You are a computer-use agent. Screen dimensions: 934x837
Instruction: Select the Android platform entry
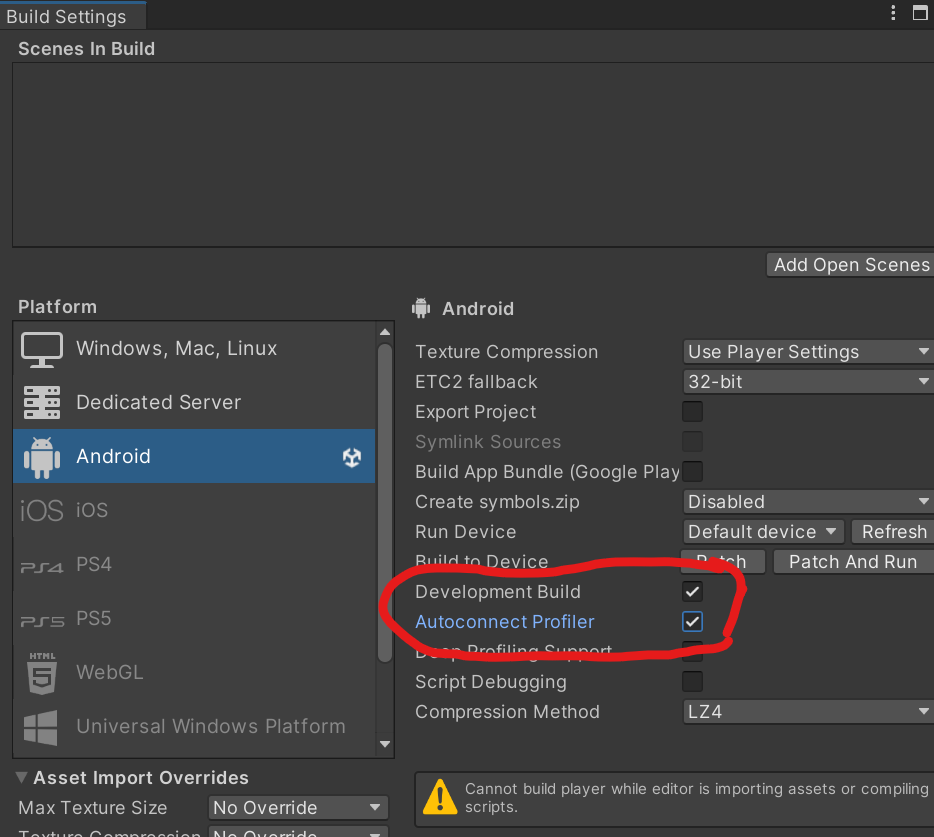194,456
